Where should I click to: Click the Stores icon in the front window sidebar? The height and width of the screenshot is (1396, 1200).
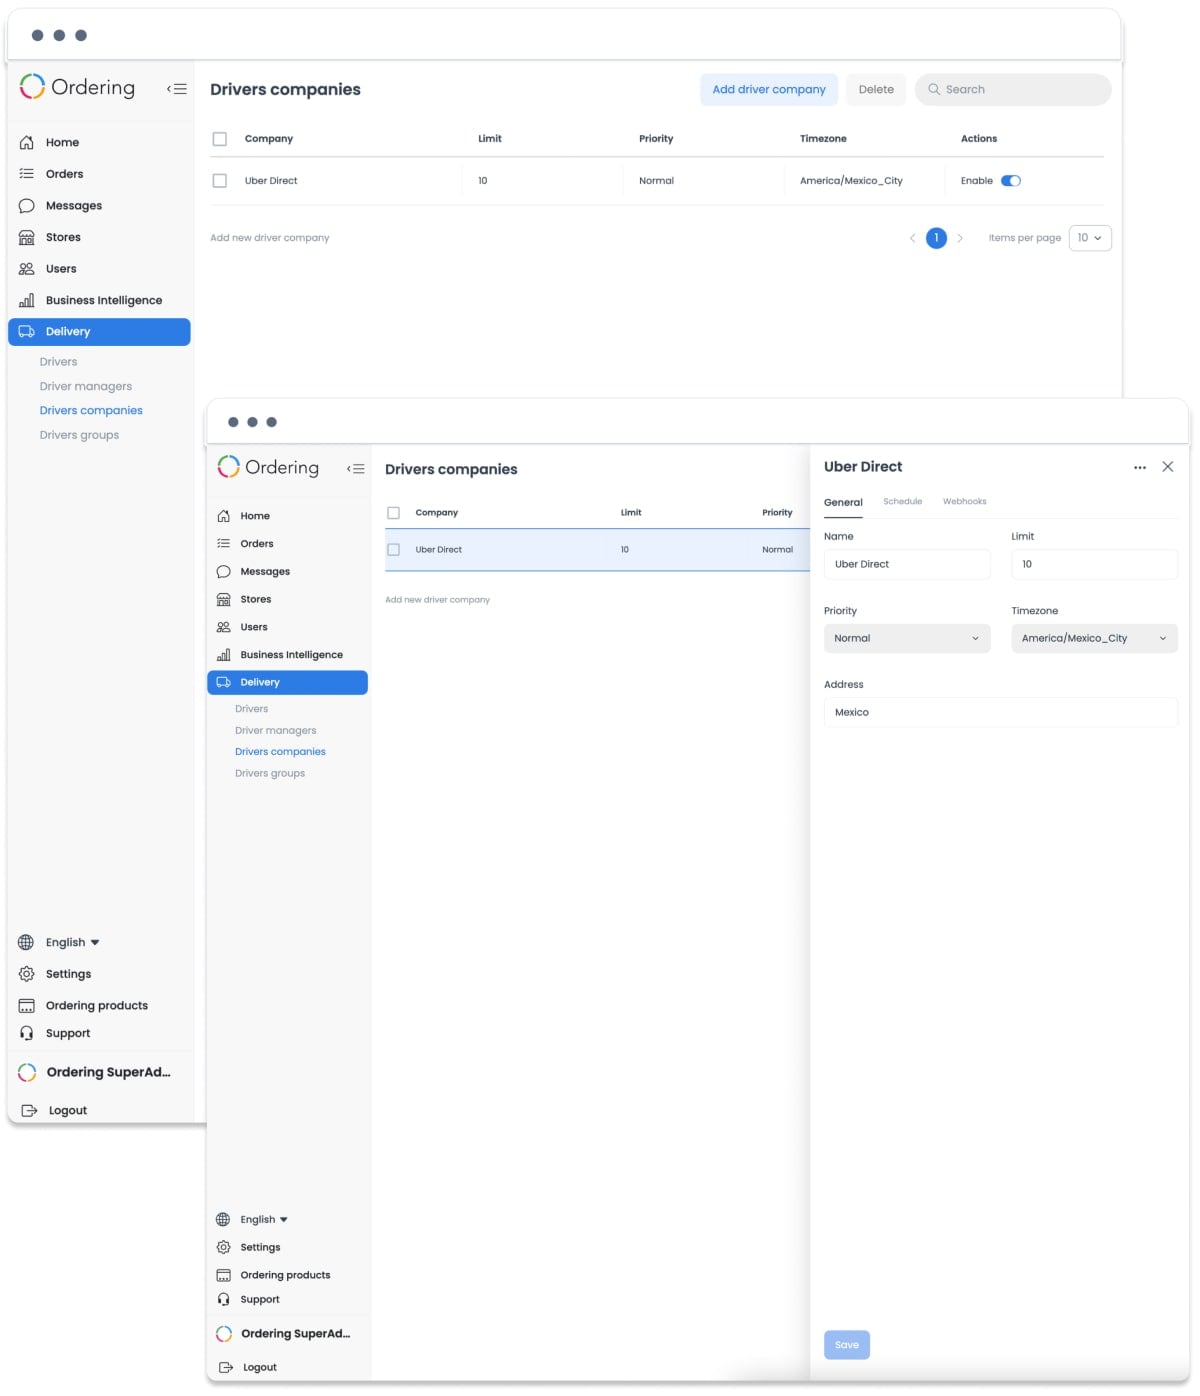pyautogui.click(x=224, y=600)
